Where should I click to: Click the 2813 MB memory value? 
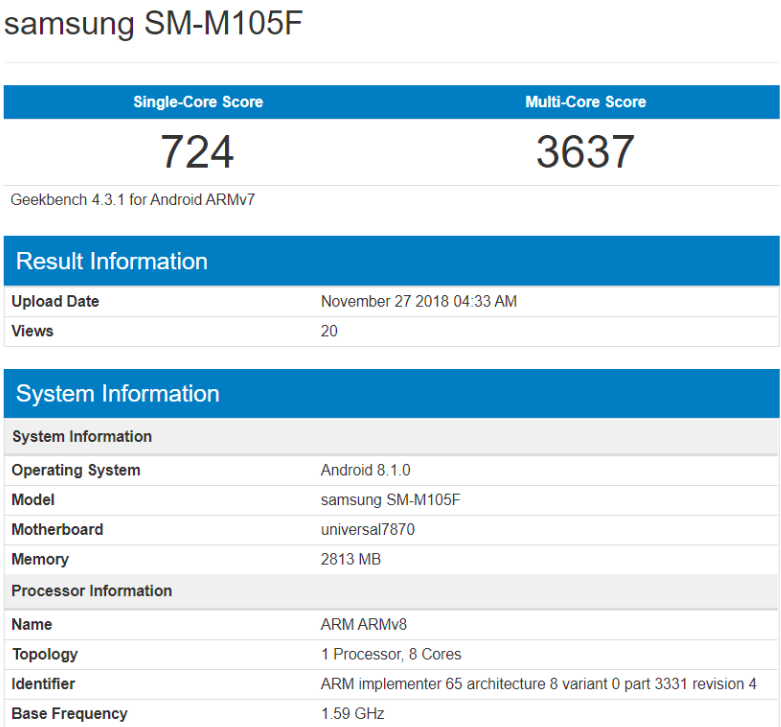351,559
